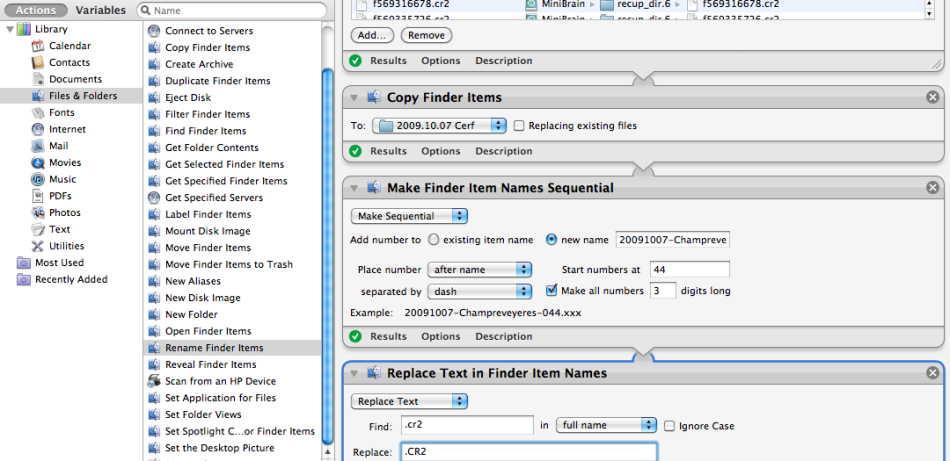Open the Place number after name dropdown
The height and width of the screenshot is (461, 950).
tap(479, 270)
